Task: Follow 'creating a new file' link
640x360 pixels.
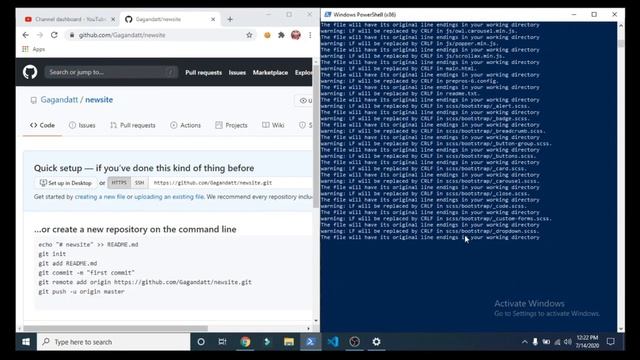Action: 100,197
